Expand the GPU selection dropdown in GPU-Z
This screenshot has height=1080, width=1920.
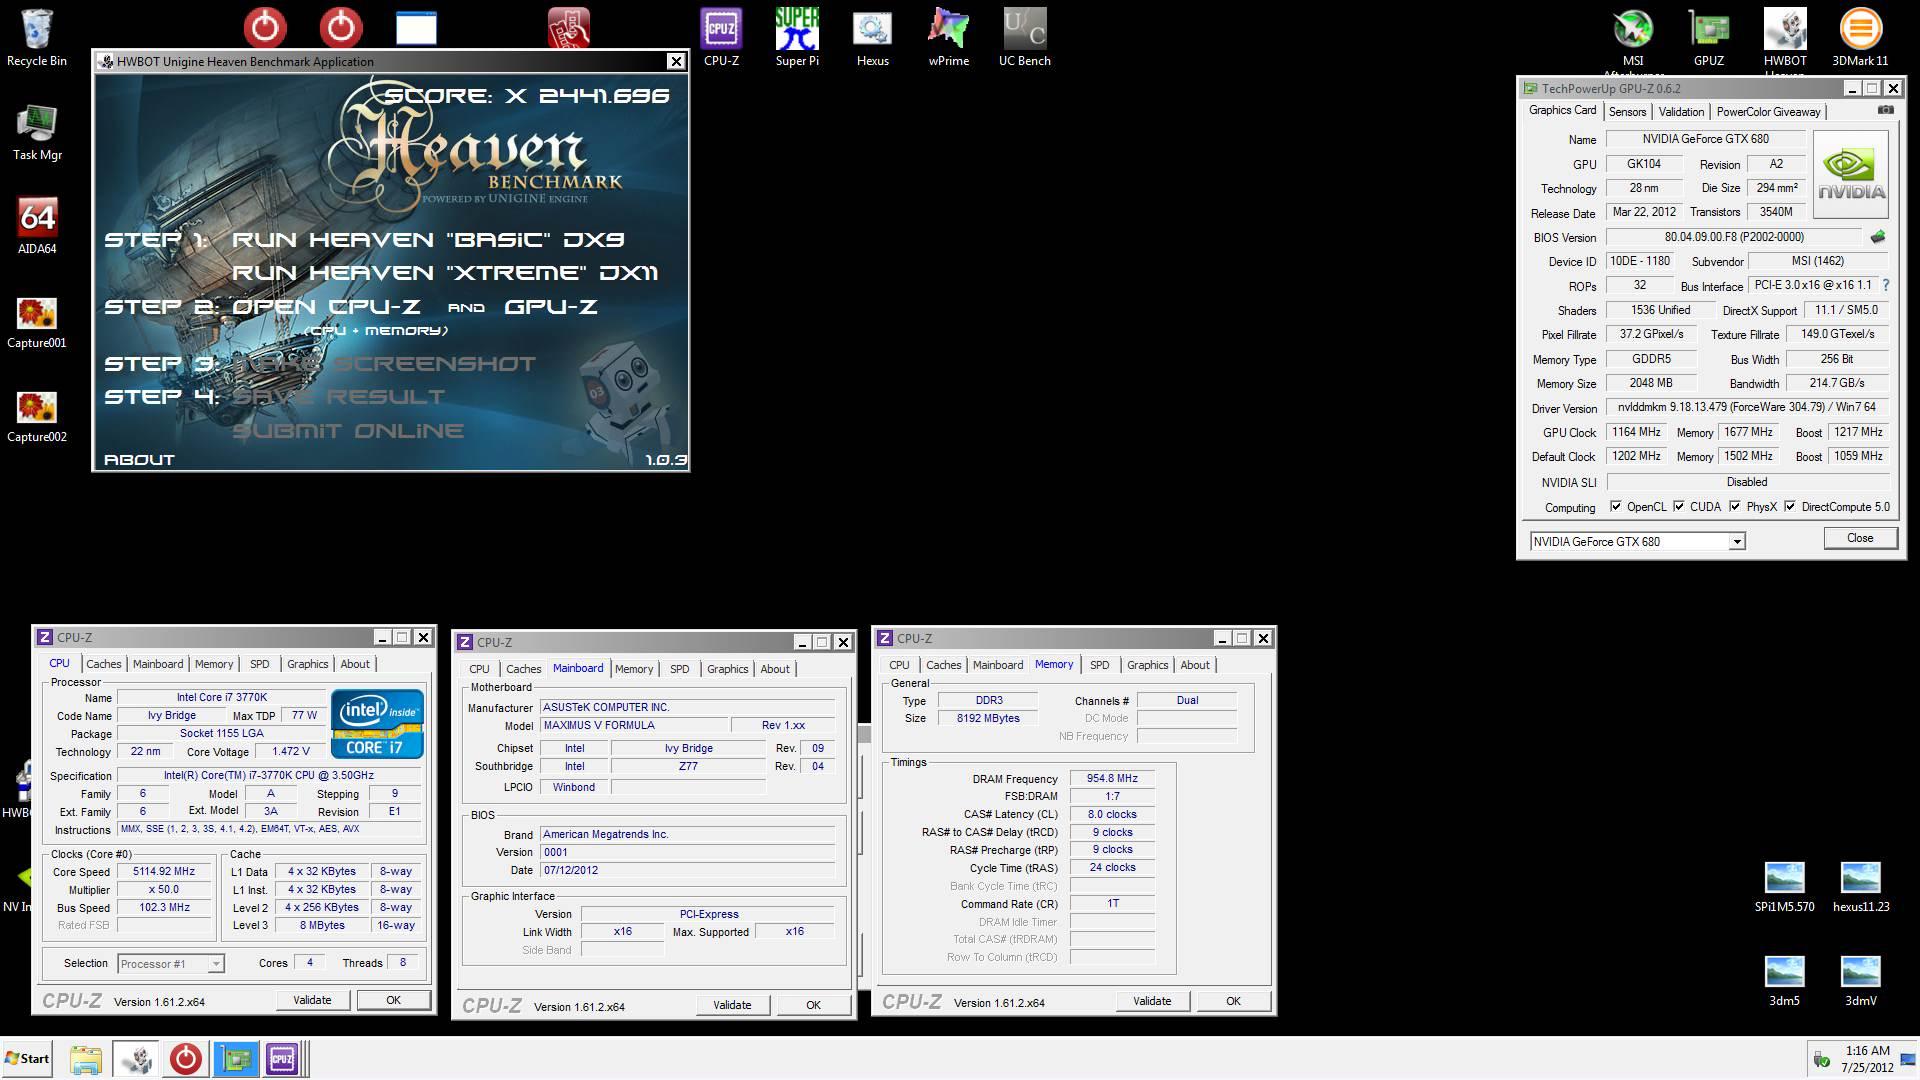pos(1737,542)
